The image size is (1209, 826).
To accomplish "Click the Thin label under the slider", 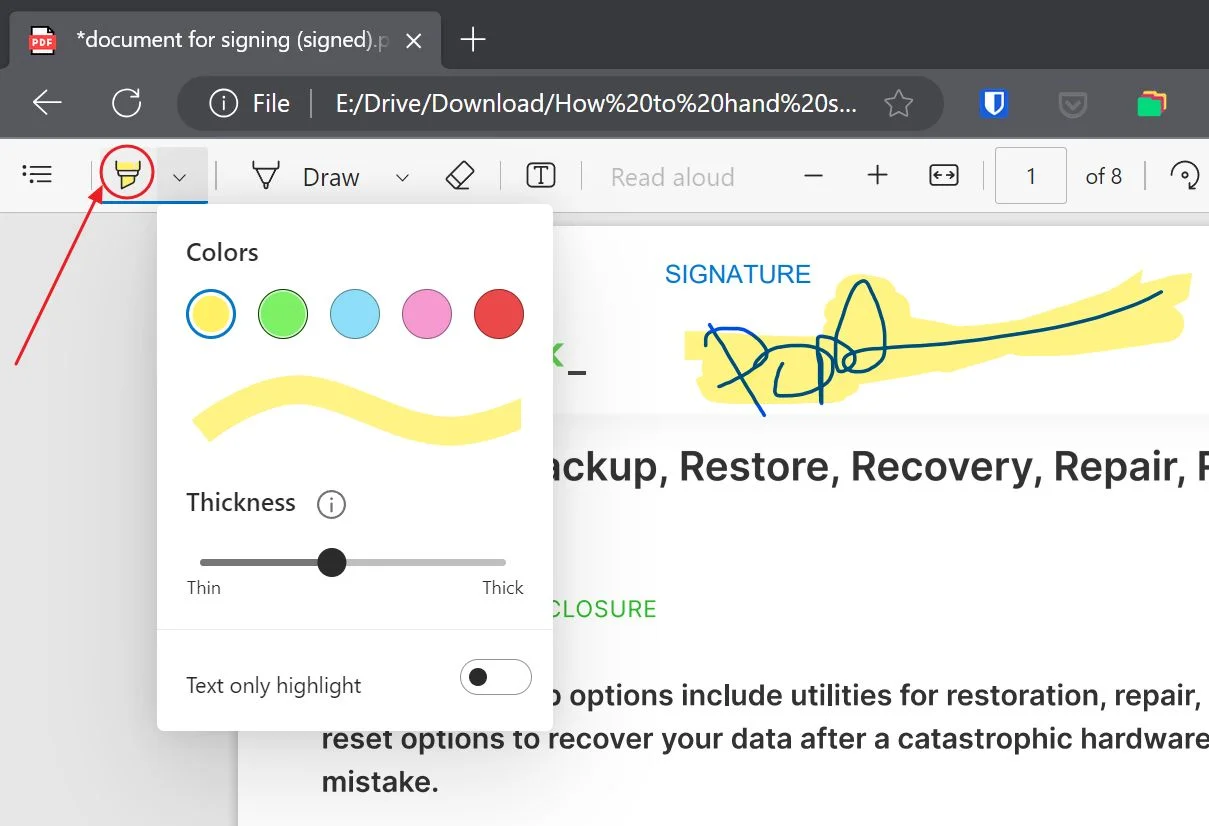I will coord(204,588).
